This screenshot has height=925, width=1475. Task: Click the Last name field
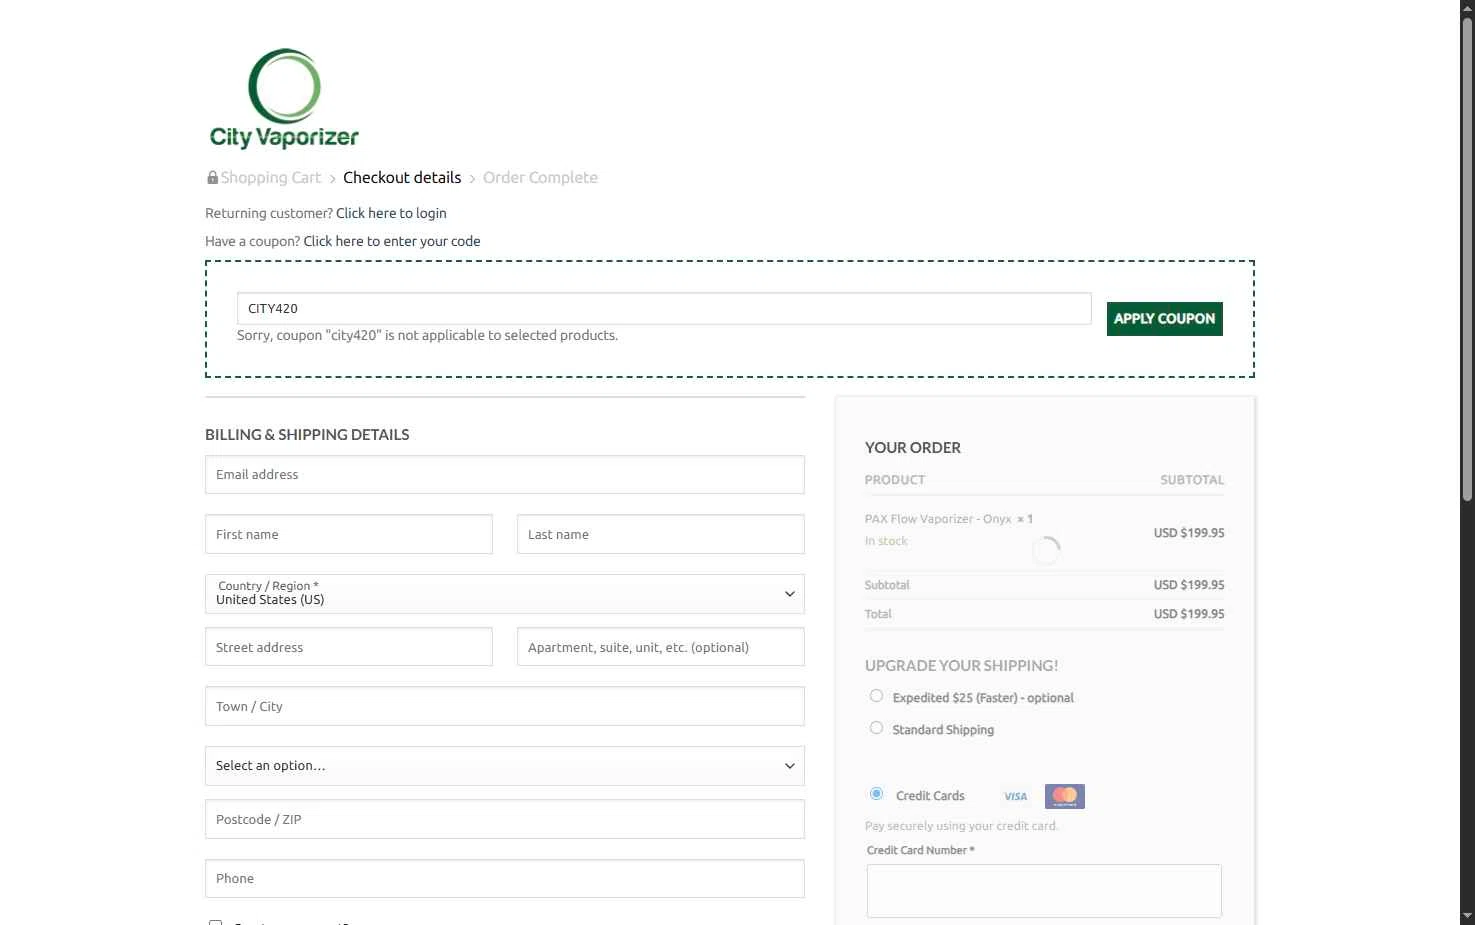tap(661, 535)
